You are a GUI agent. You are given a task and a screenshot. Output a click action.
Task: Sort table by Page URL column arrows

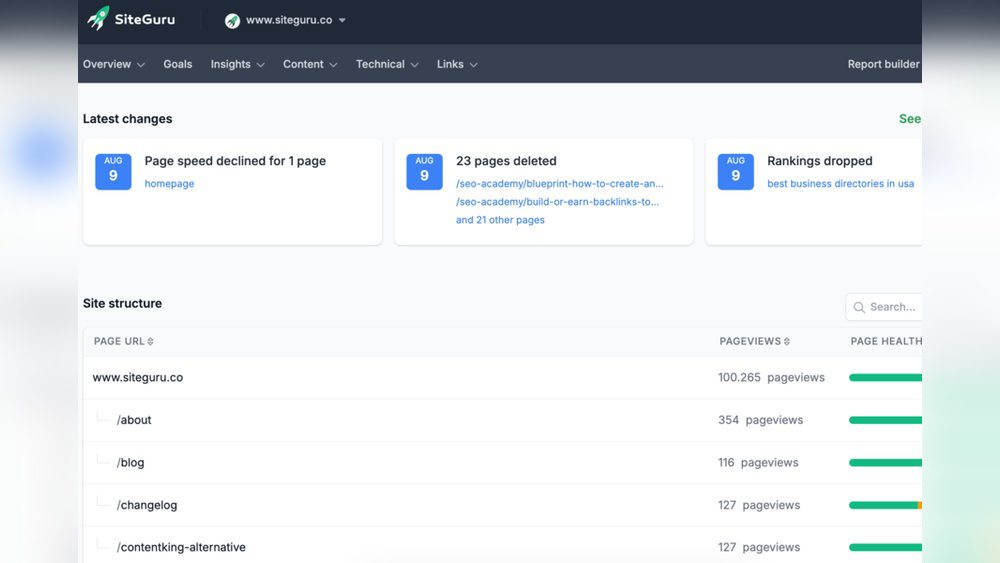coord(151,342)
